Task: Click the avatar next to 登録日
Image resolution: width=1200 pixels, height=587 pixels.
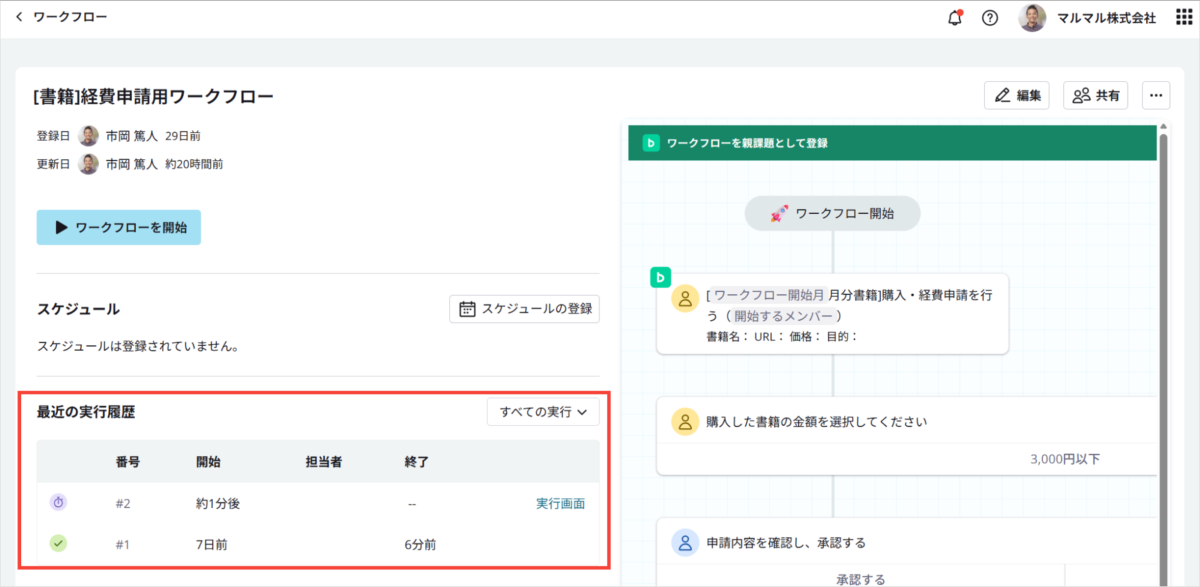Action: point(89,136)
